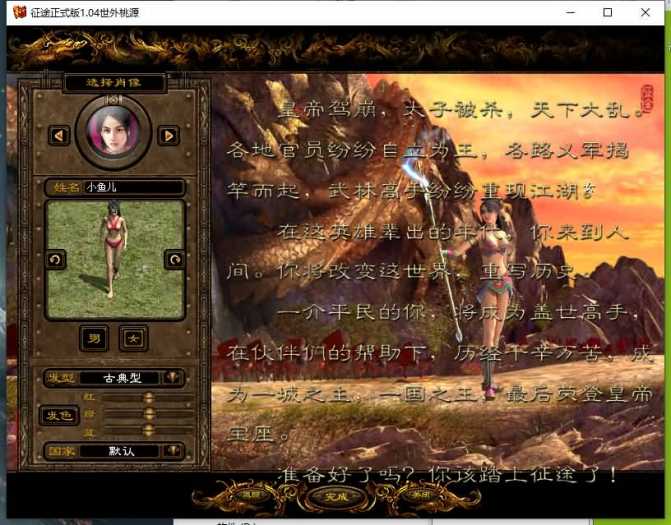Screen dimensions: 671x525
Task: Click the dragon button right of 完成
Action: 420,496
